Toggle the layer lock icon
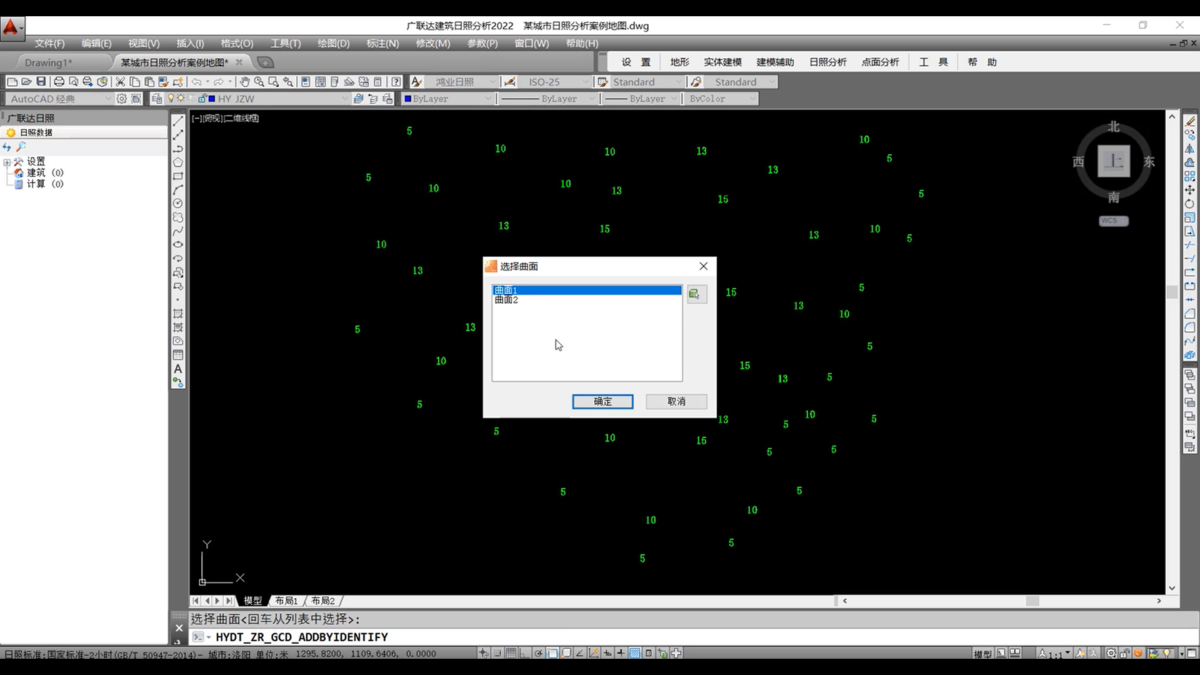 201,99
